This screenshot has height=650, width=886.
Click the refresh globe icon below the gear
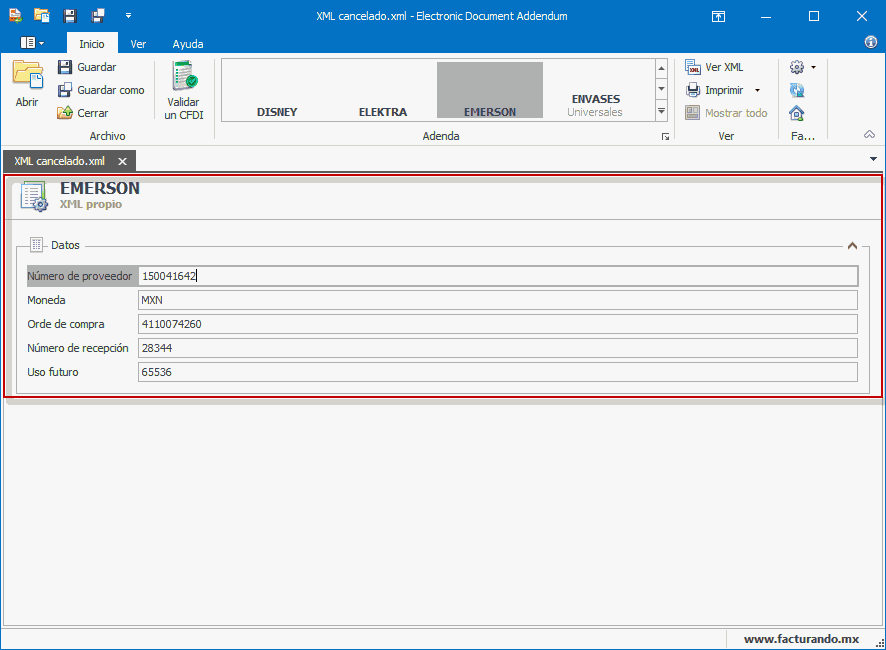[797, 90]
